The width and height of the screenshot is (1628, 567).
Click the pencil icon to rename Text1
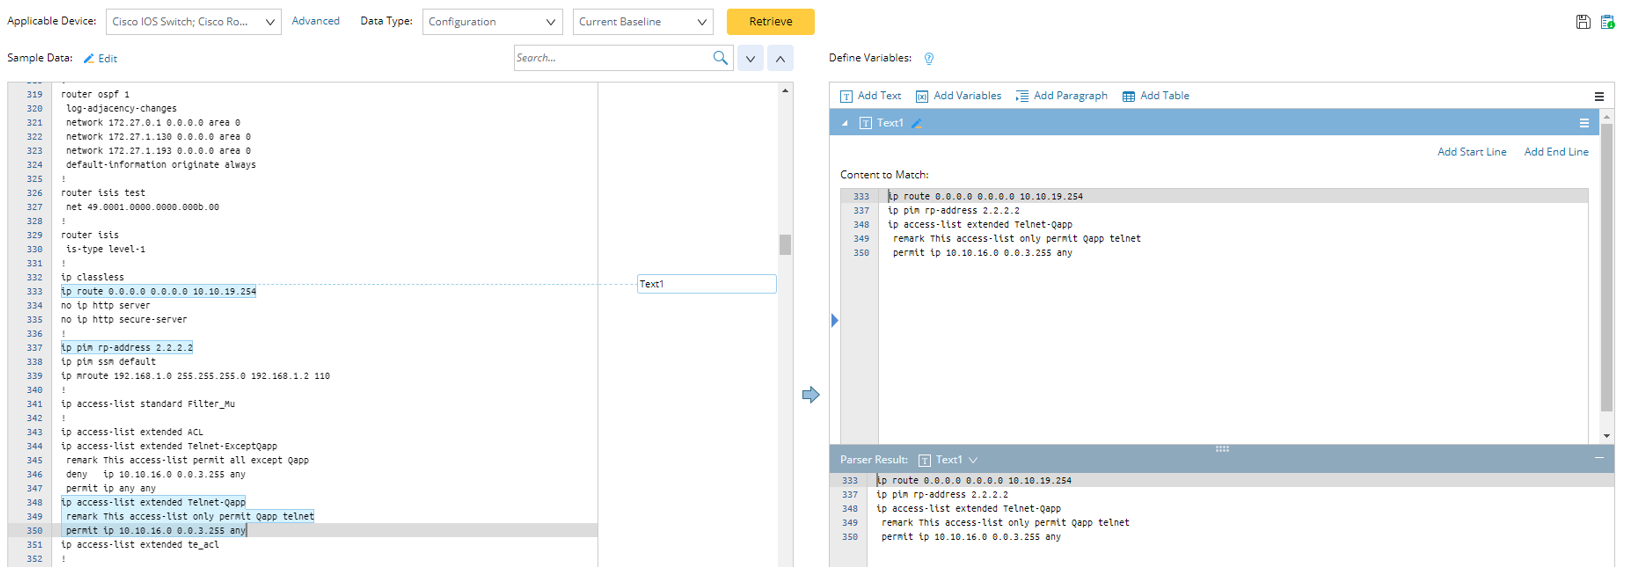pos(917,123)
